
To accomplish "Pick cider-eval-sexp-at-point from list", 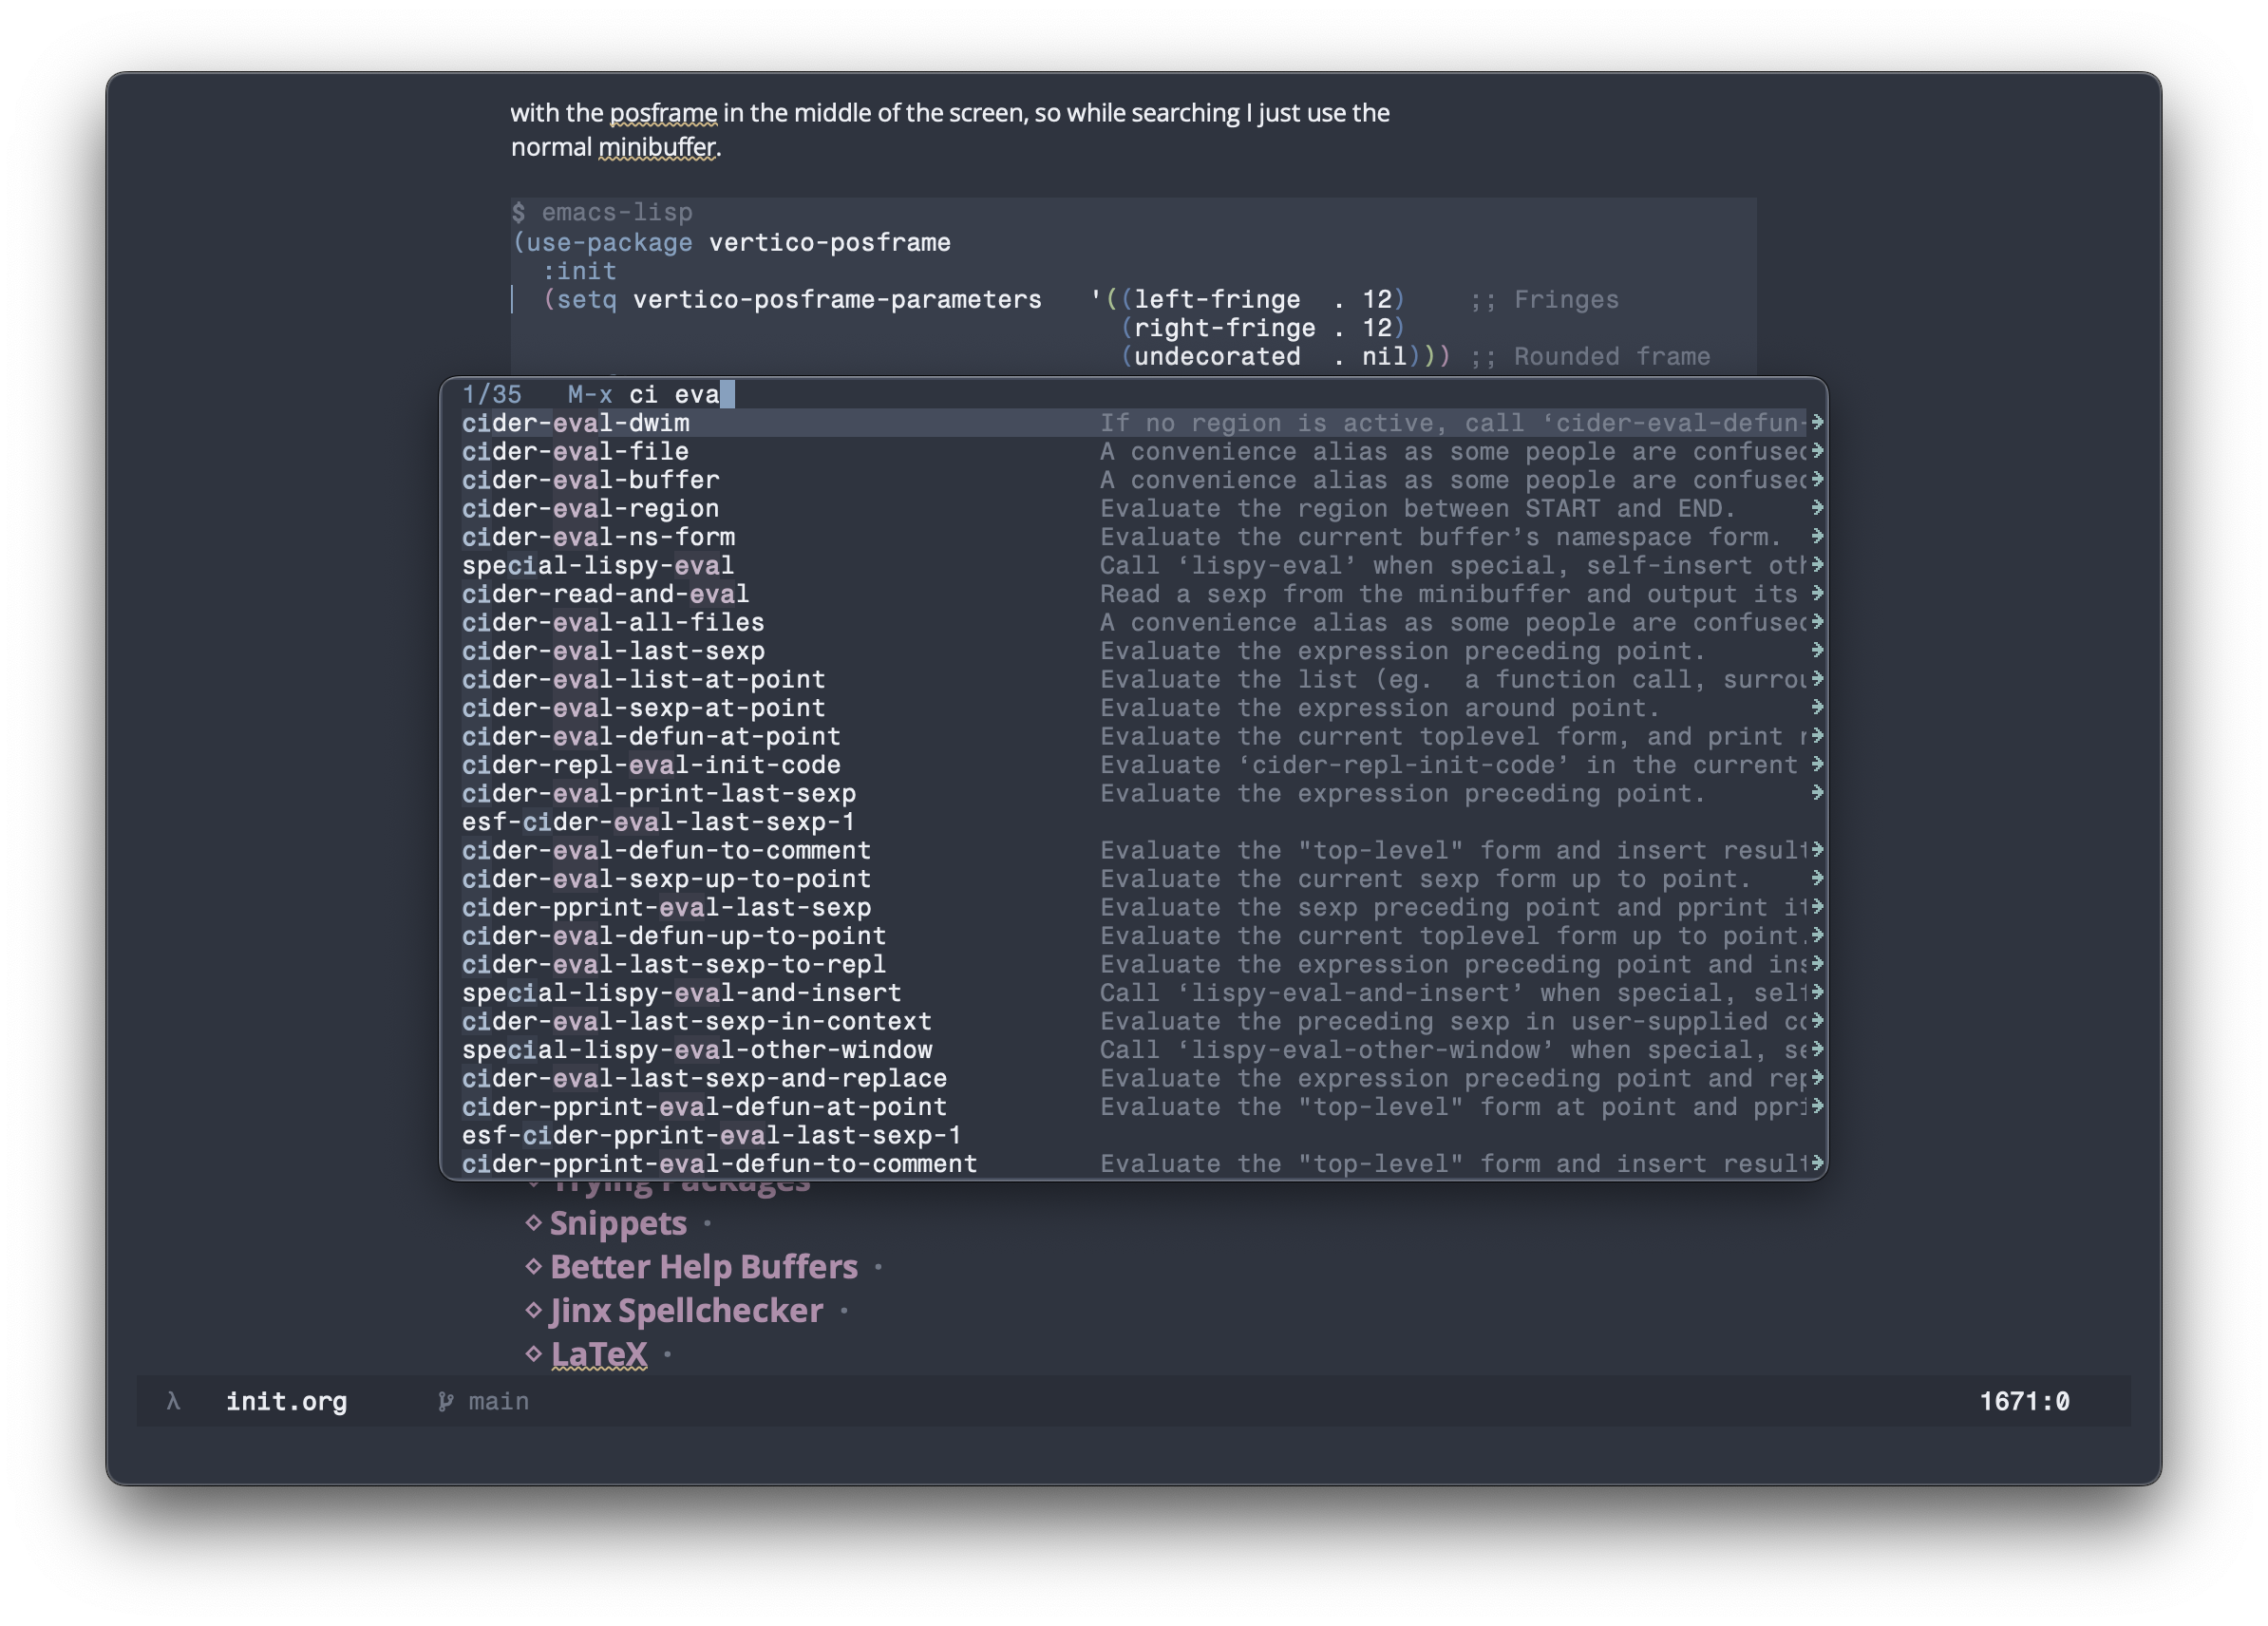I will pyautogui.click(x=1133, y=708).
